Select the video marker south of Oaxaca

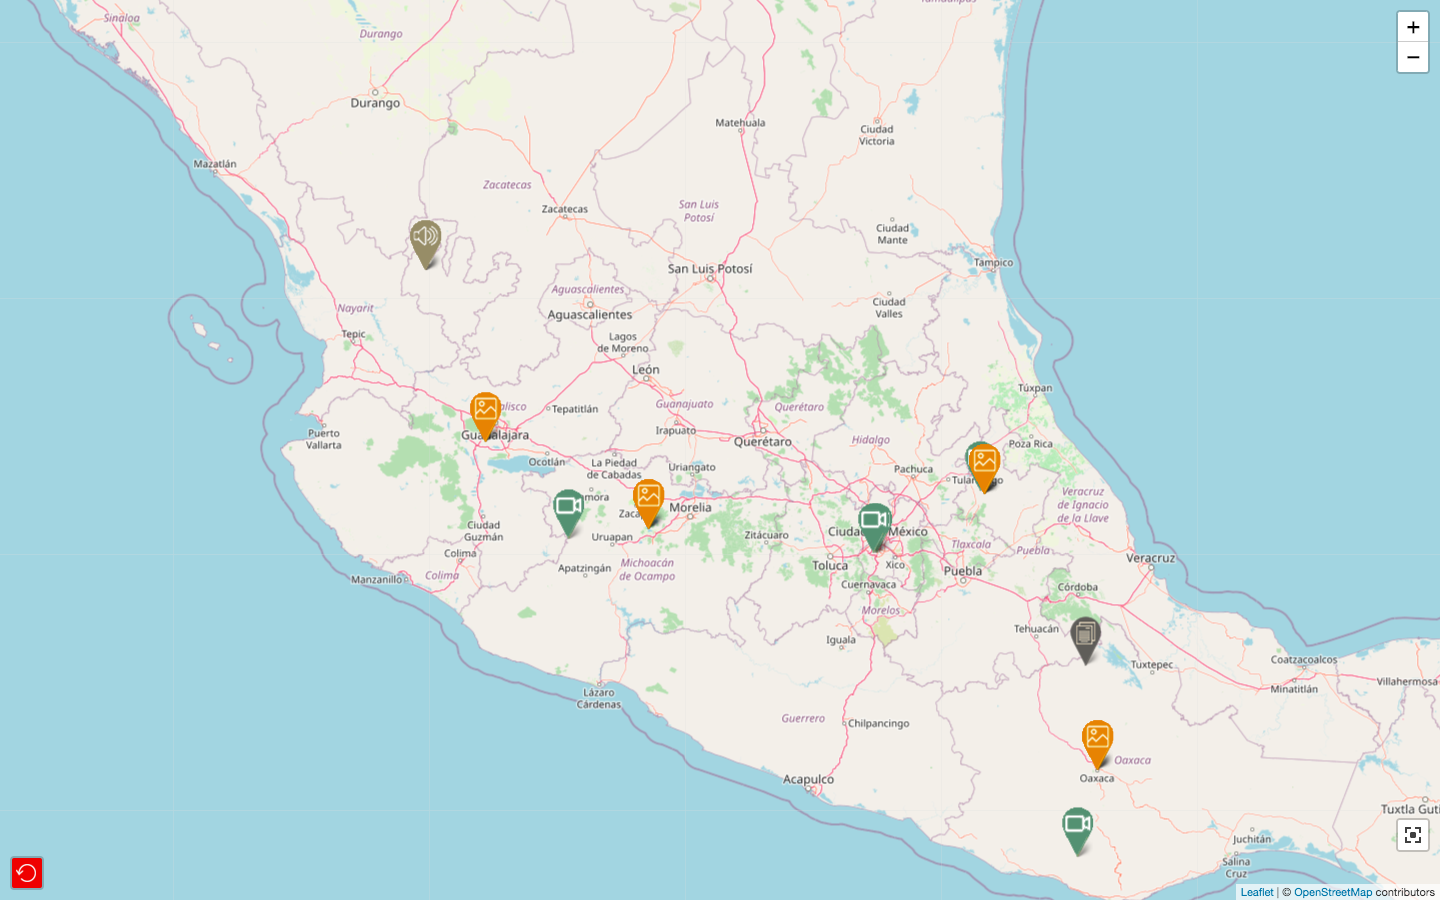tap(1077, 827)
